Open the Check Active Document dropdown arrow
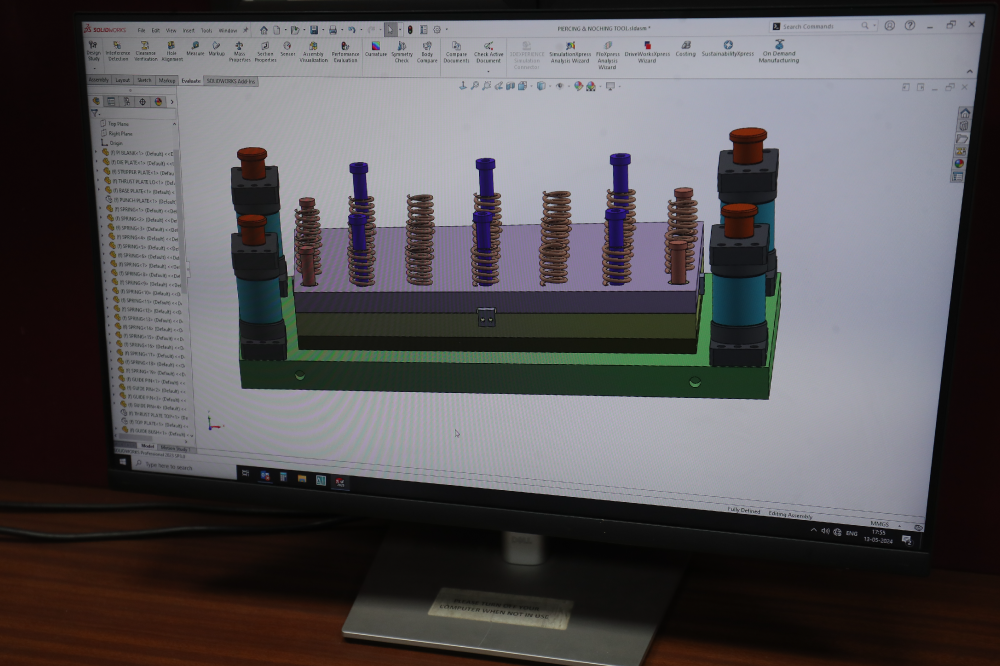Viewport: 1000px width, 666px height. pyautogui.click(x=488, y=69)
